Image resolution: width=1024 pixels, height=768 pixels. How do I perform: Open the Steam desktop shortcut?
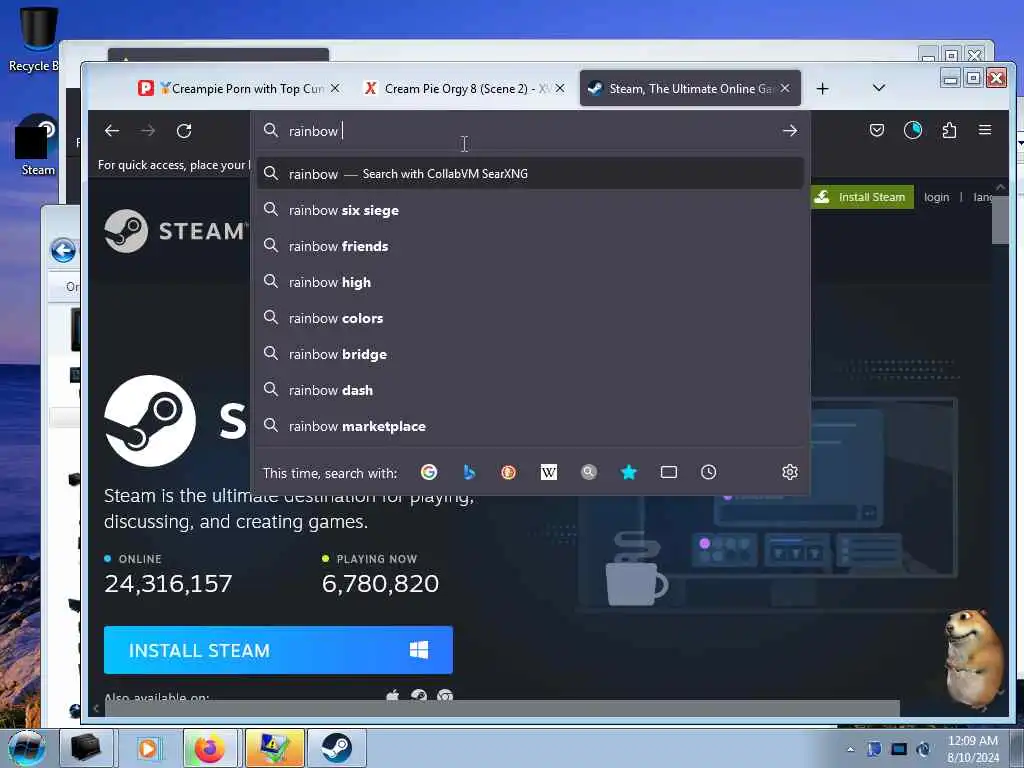point(36,146)
